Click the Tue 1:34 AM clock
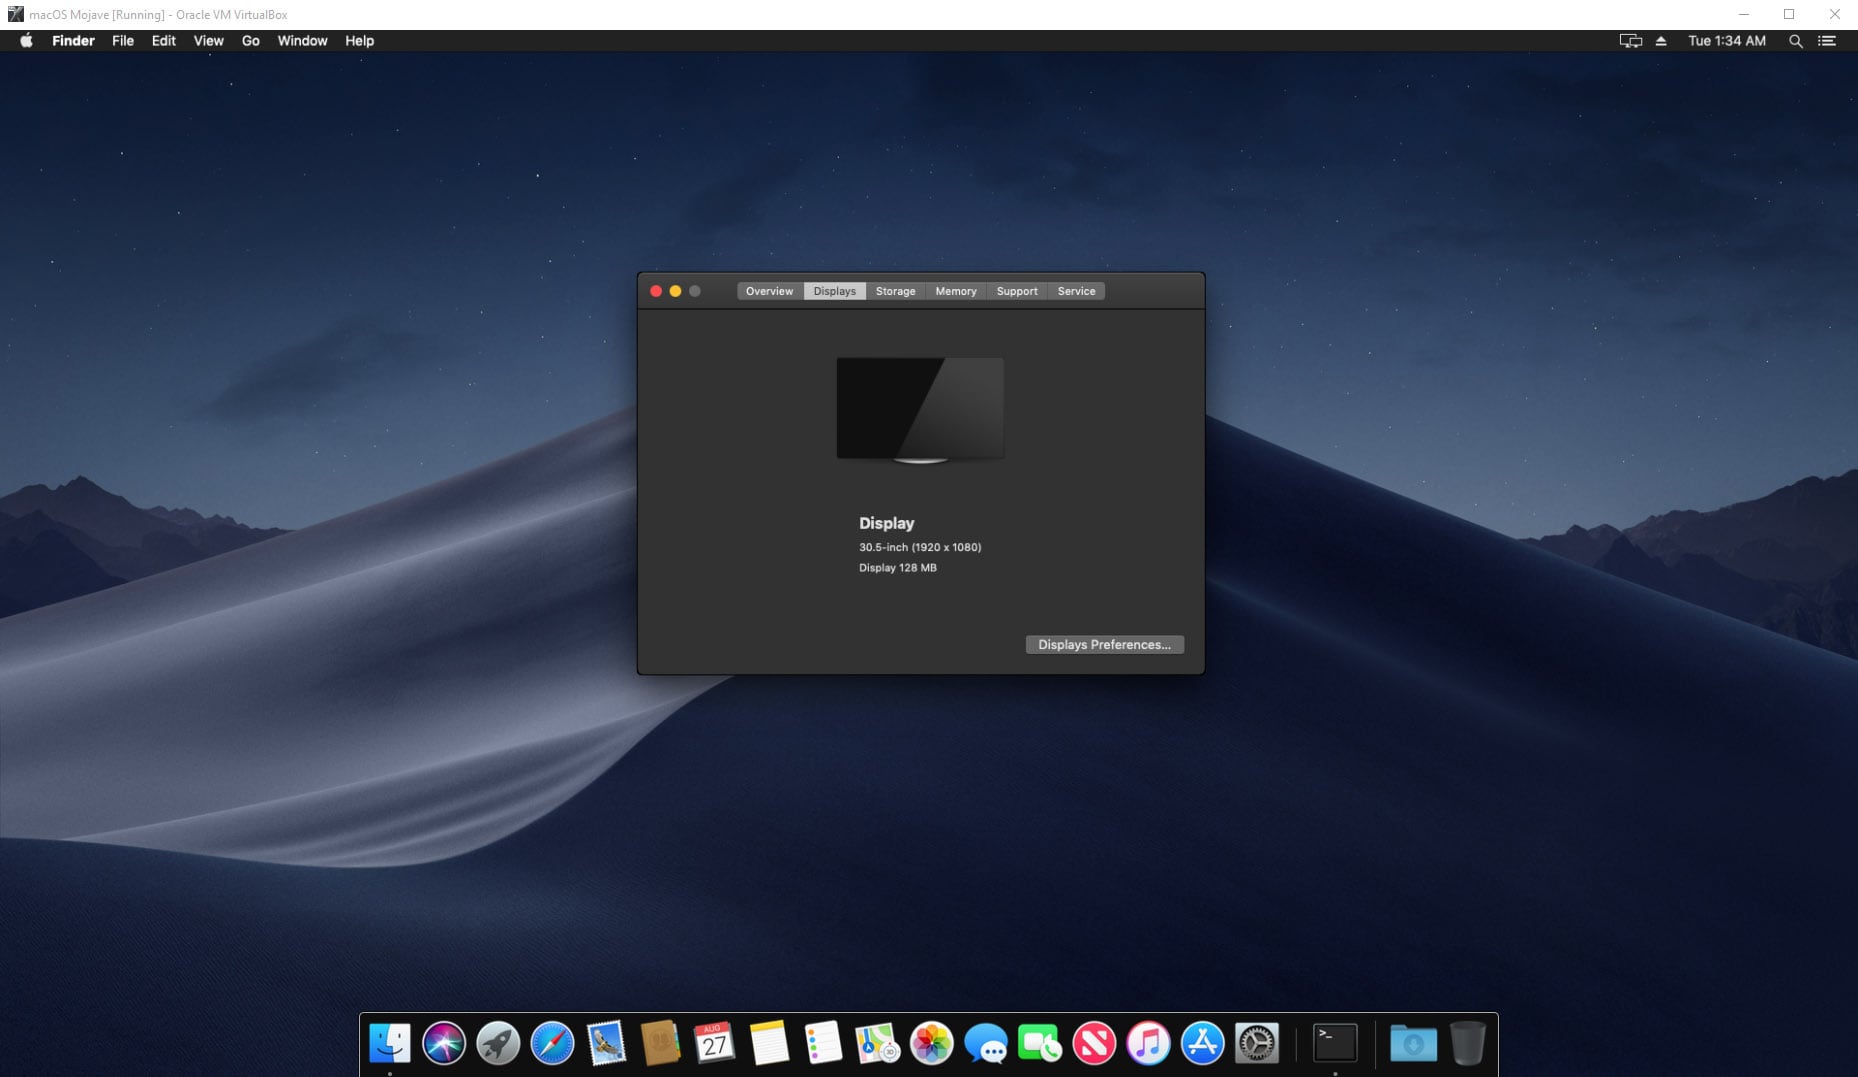The image size is (1858, 1077). [1726, 41]
